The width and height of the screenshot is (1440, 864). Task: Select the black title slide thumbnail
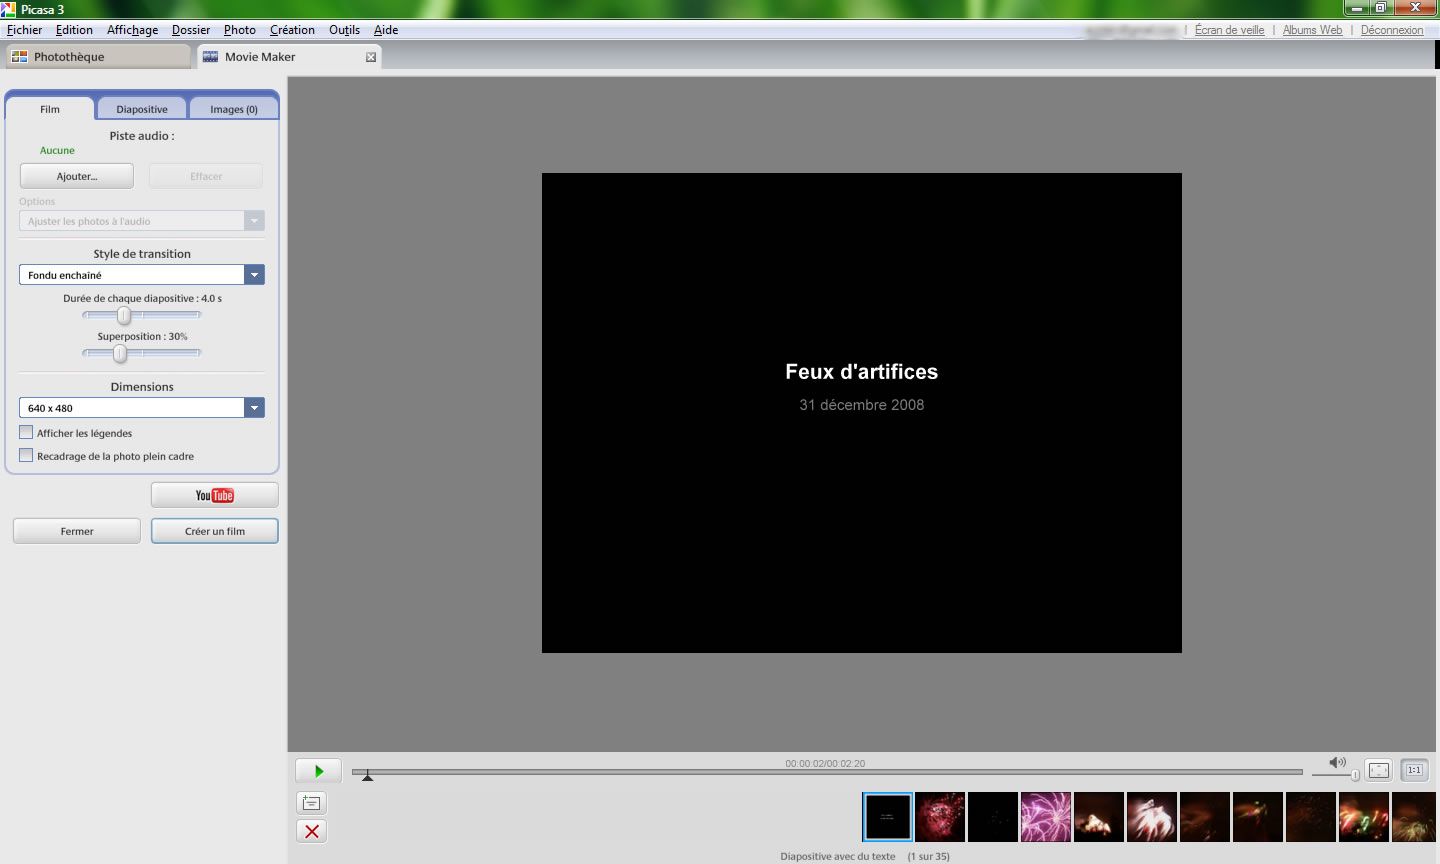[x=888, y=817]
